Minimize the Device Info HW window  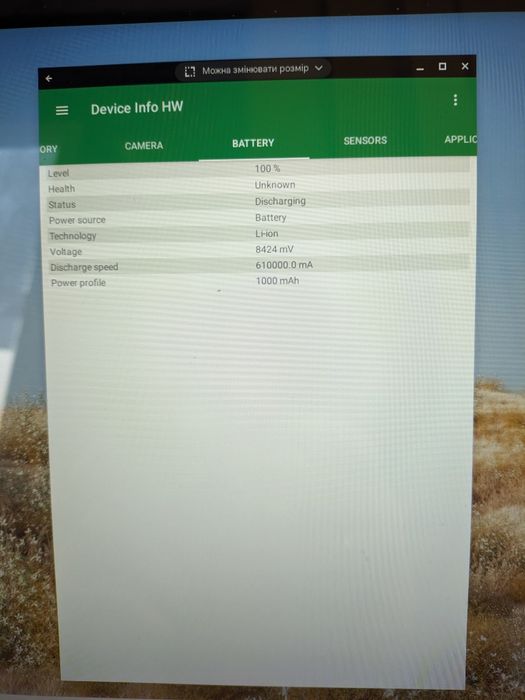[x=420, y=69]
